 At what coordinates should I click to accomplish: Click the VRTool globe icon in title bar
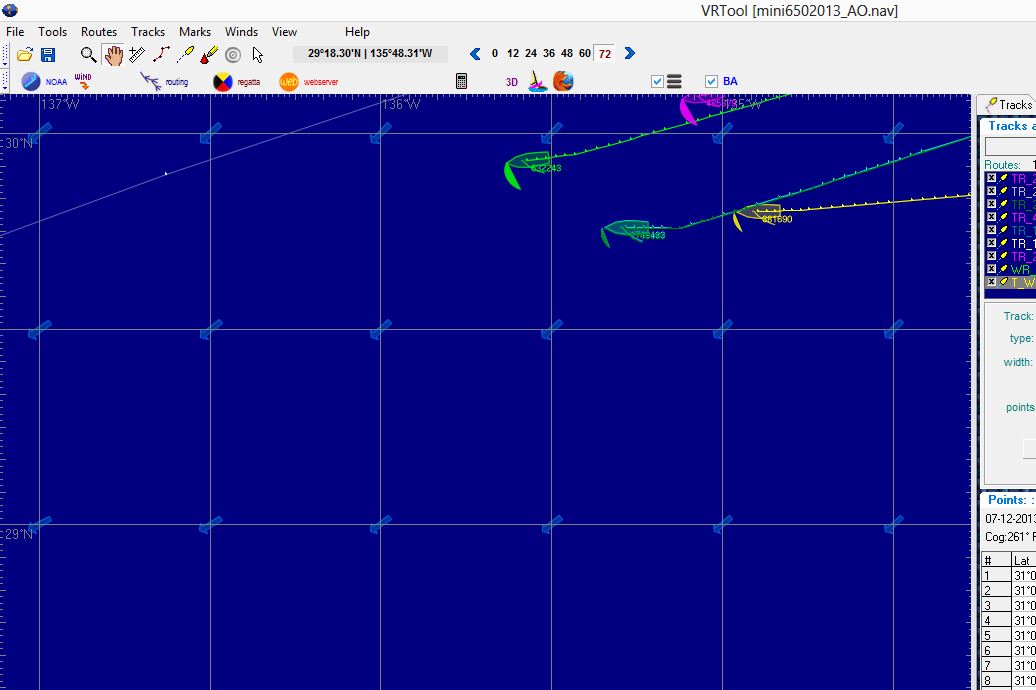10,10
